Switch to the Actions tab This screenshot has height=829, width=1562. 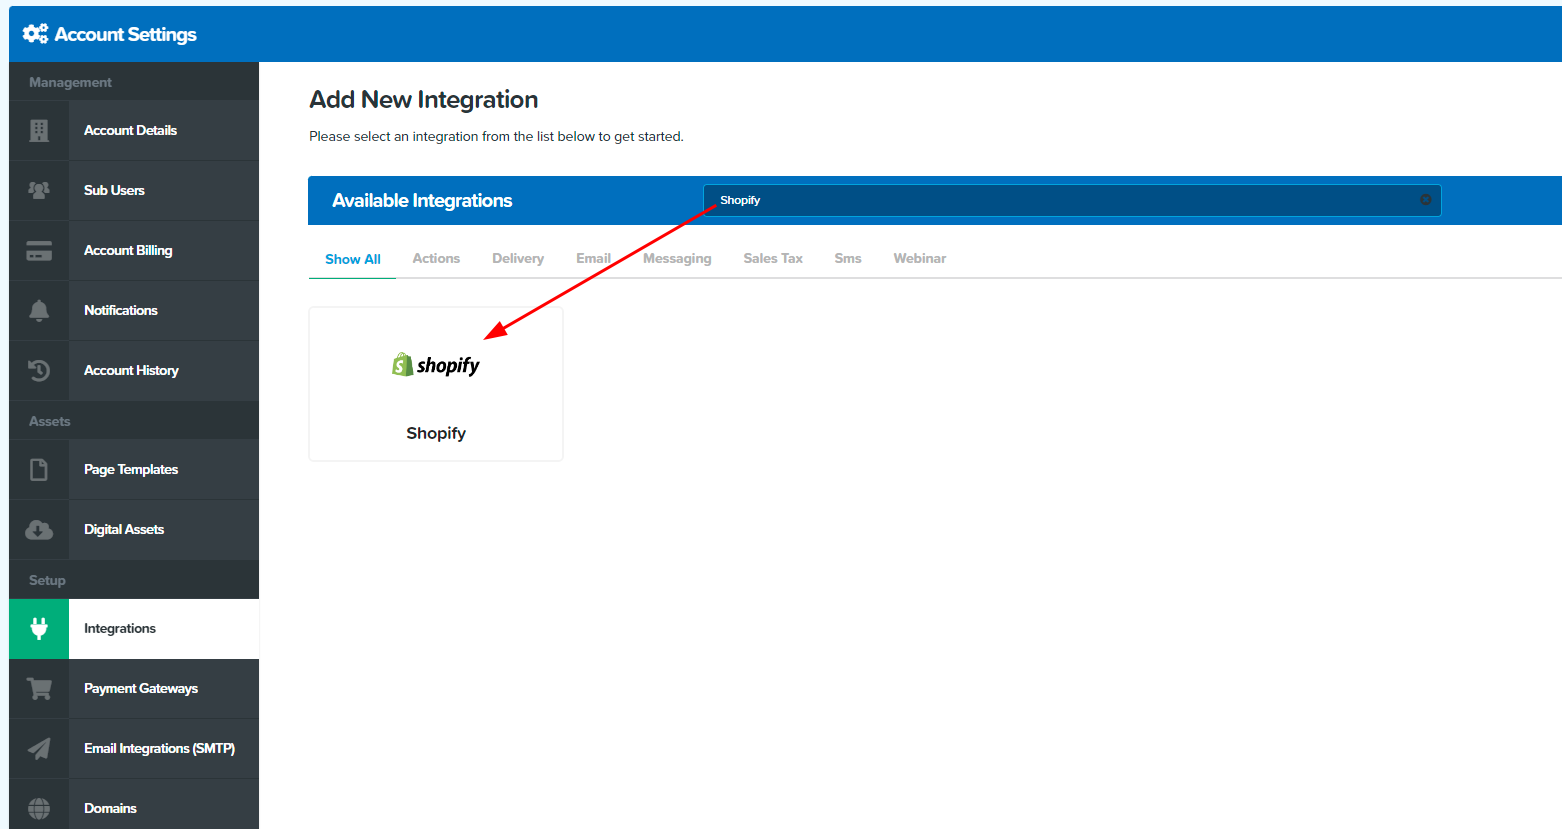[x=436, y=258]
